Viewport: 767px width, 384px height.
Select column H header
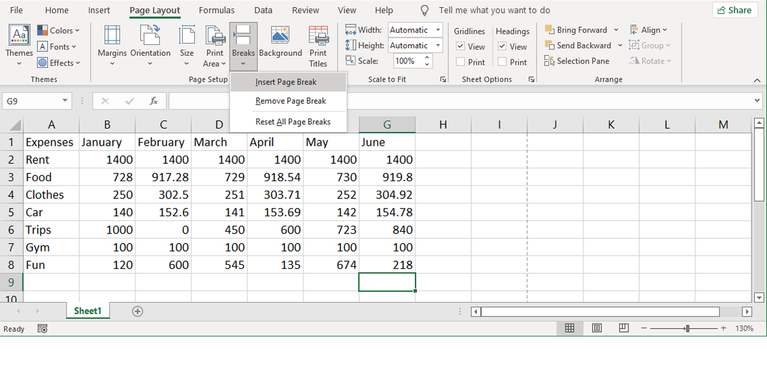click(x=443, y=125)
